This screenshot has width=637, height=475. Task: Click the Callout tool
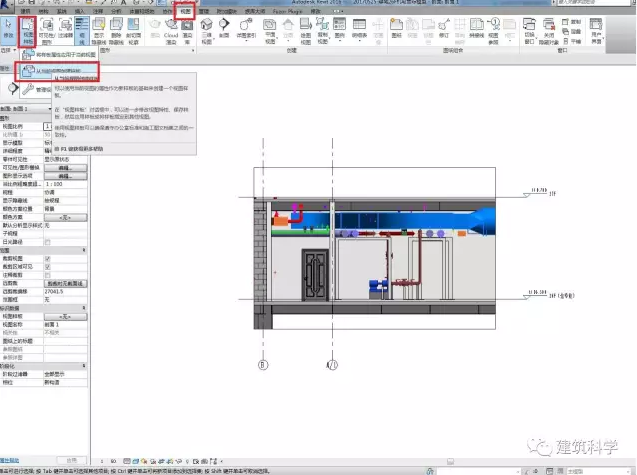246,29
